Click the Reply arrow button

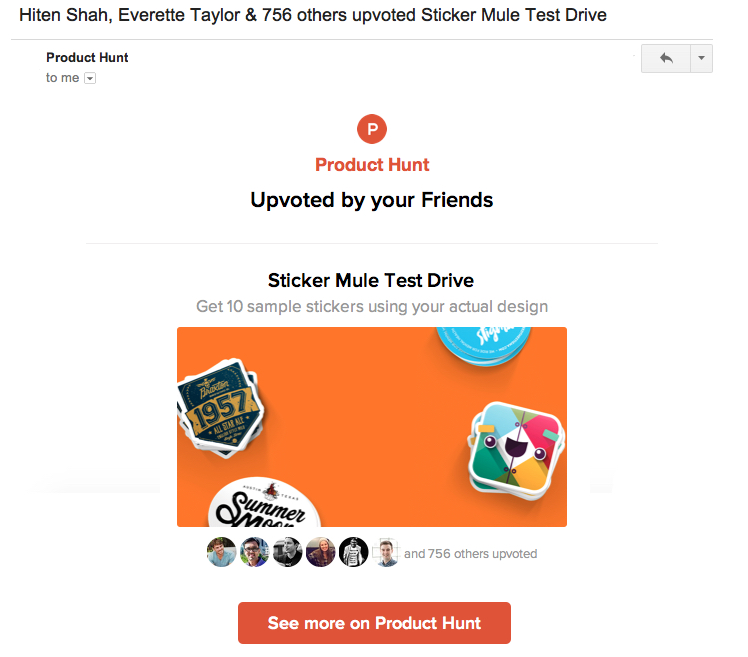(x=665, y=59)
